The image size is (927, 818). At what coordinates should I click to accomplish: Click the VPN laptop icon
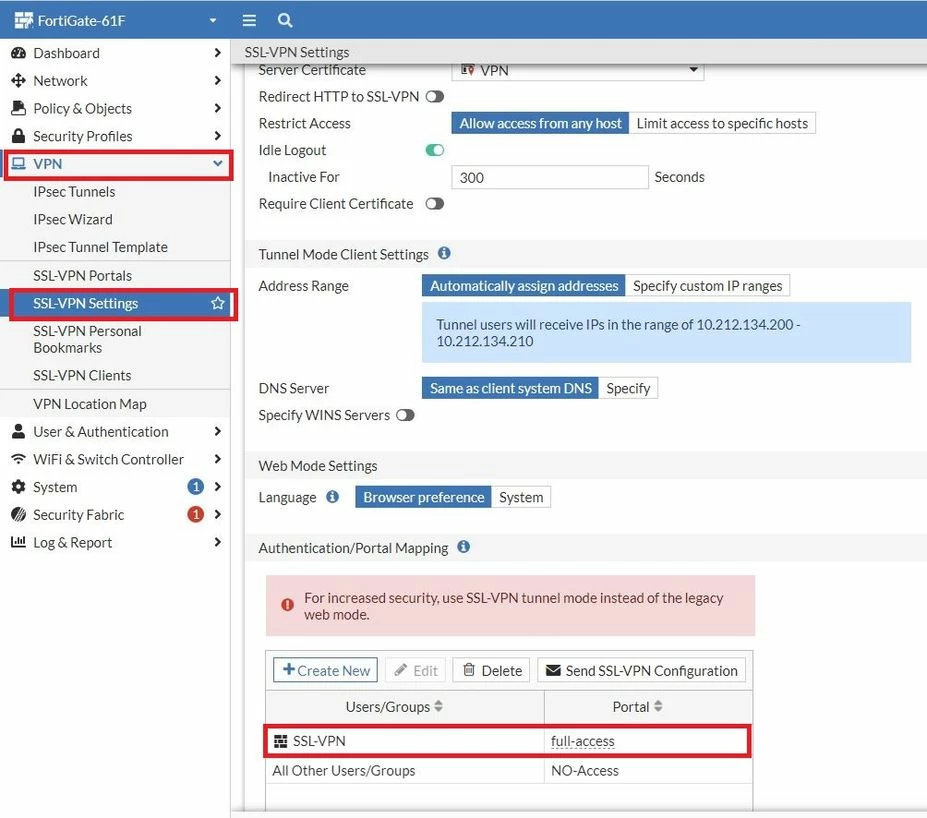[x=19, y=163]
